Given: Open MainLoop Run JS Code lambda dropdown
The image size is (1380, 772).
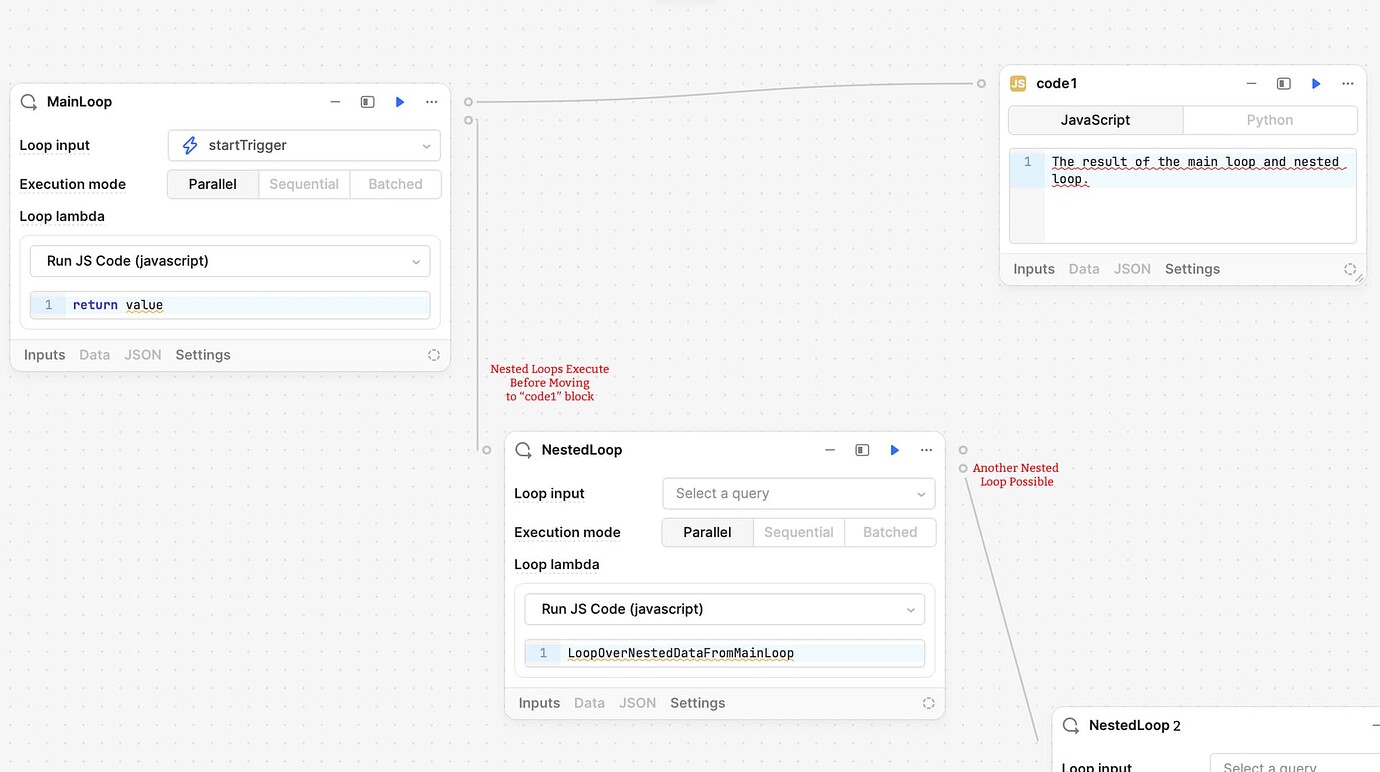Looking at the screenshot, I should pos(230,261).
